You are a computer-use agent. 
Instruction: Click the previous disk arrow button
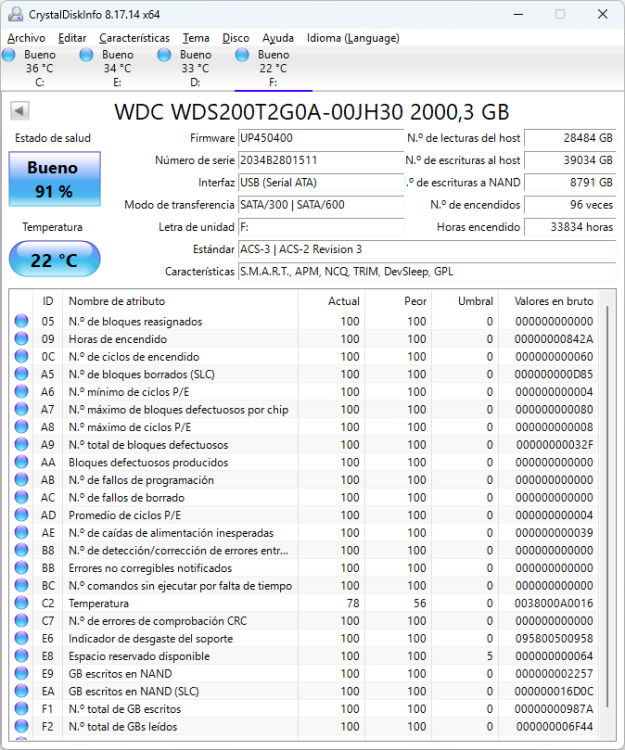(x=20, y=111)
